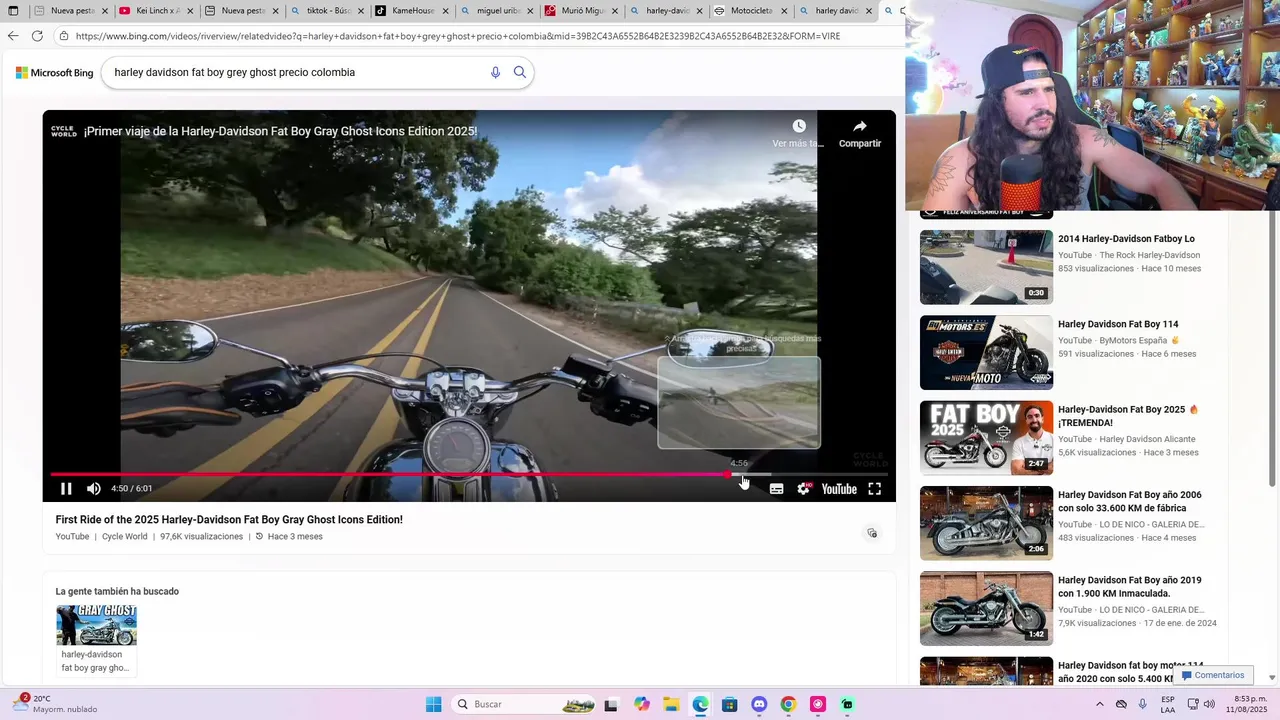Reload the page with refresh icon
The width and height of the screenshot is (1280, 720).
point(37,36)
